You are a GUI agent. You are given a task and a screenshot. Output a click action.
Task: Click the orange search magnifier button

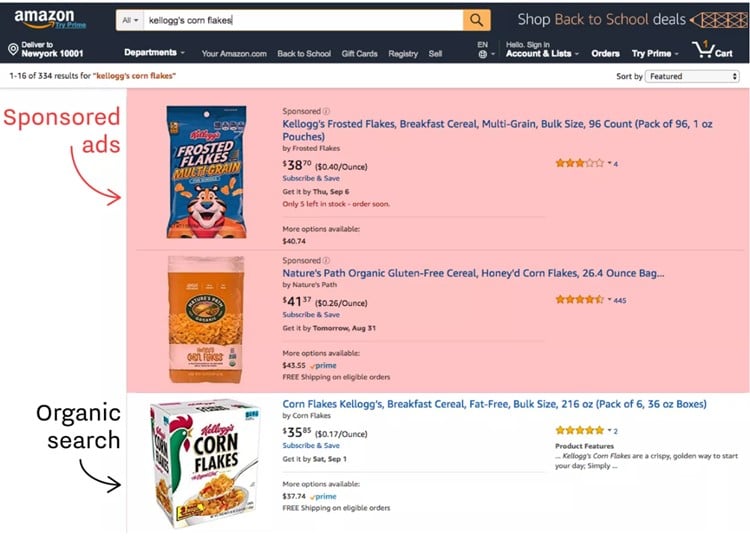477,20
